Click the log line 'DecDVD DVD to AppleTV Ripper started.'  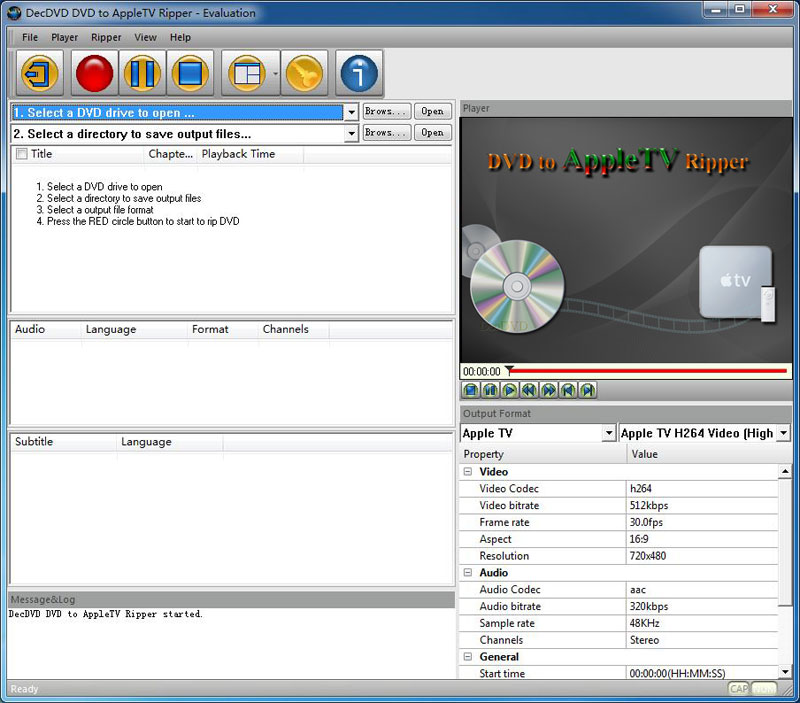[x=106, y=614]
